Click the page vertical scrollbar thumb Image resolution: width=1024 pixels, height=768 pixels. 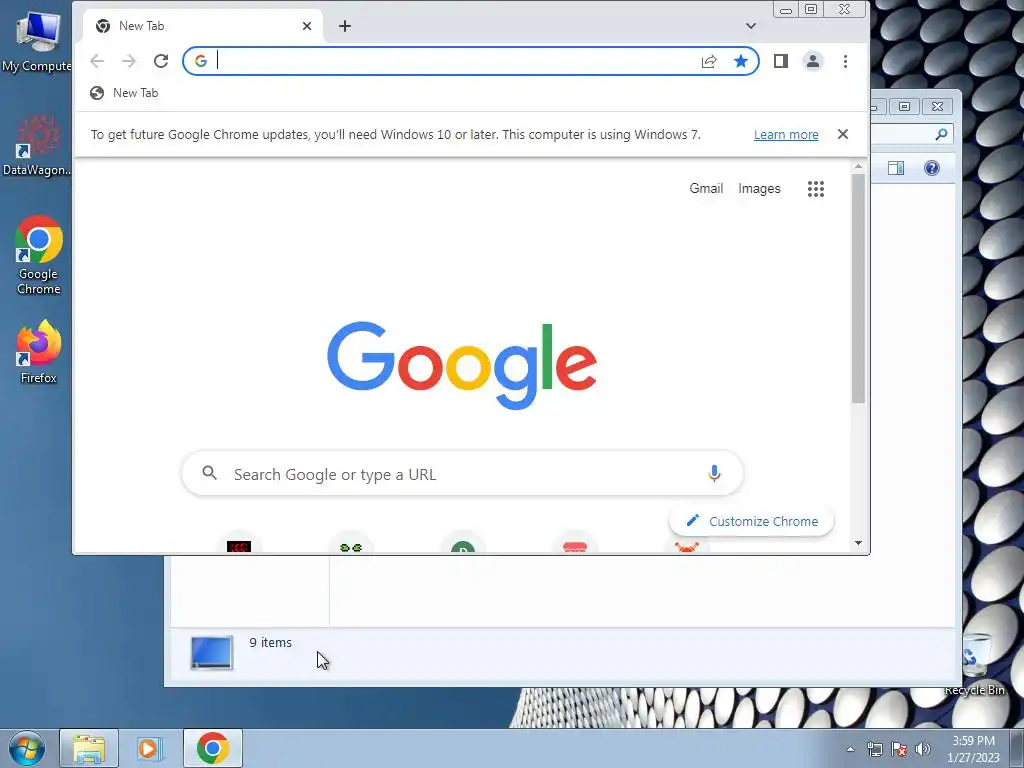(858, 289)
